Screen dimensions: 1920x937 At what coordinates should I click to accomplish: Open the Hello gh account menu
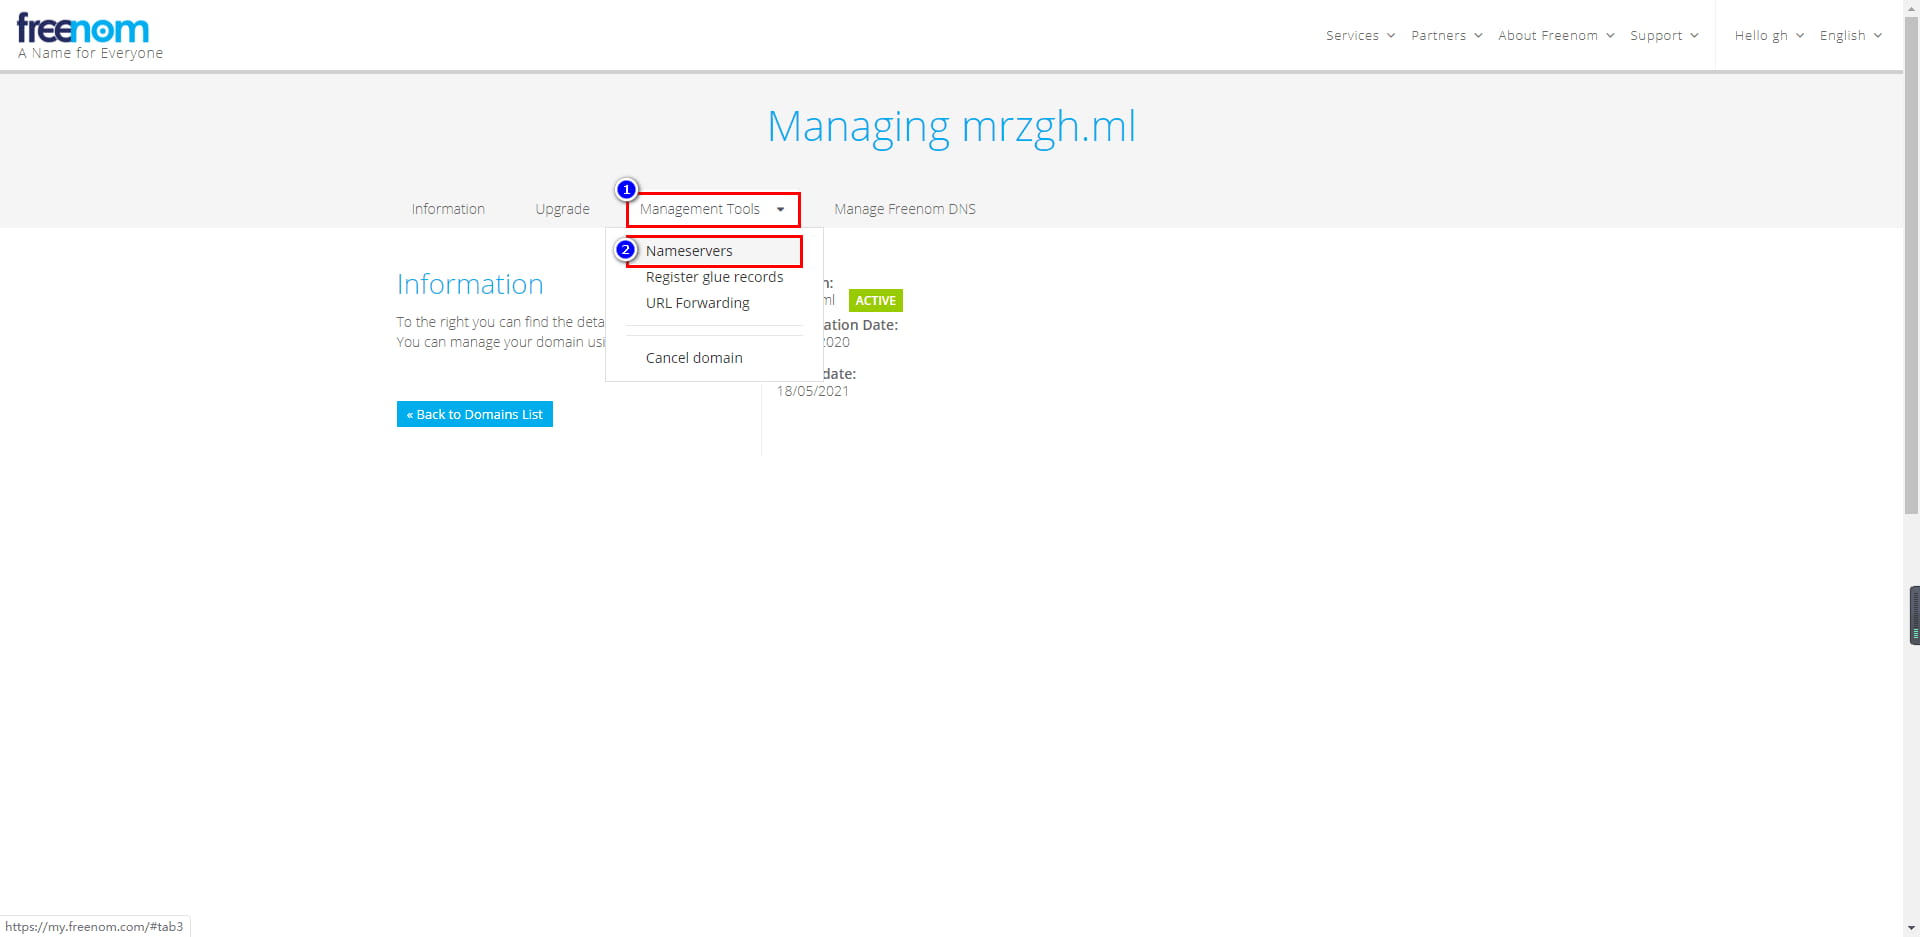(x=1769, y=35)
